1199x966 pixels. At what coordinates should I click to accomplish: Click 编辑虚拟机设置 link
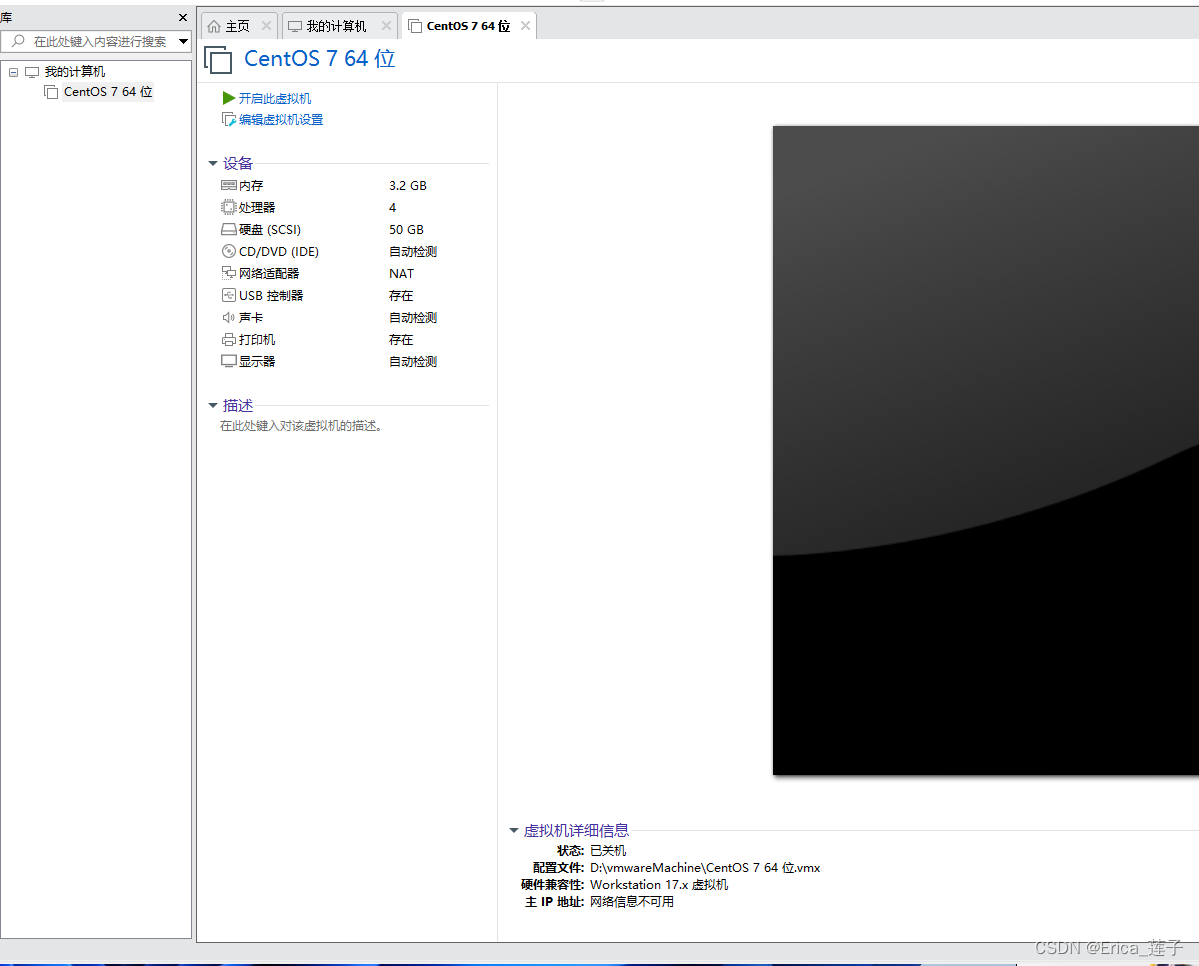[281, 119]
